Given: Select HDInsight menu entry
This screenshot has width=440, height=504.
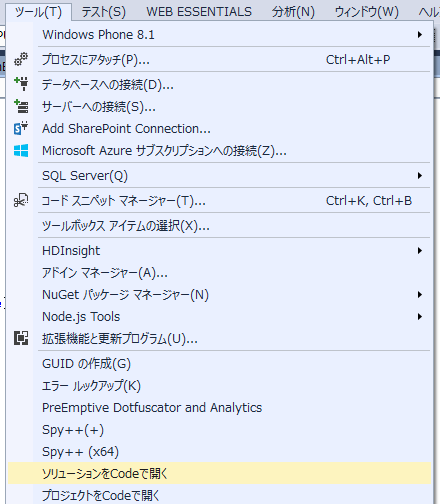Looking at the screenshot, I should pyautogui.click(x=219, y=251).
